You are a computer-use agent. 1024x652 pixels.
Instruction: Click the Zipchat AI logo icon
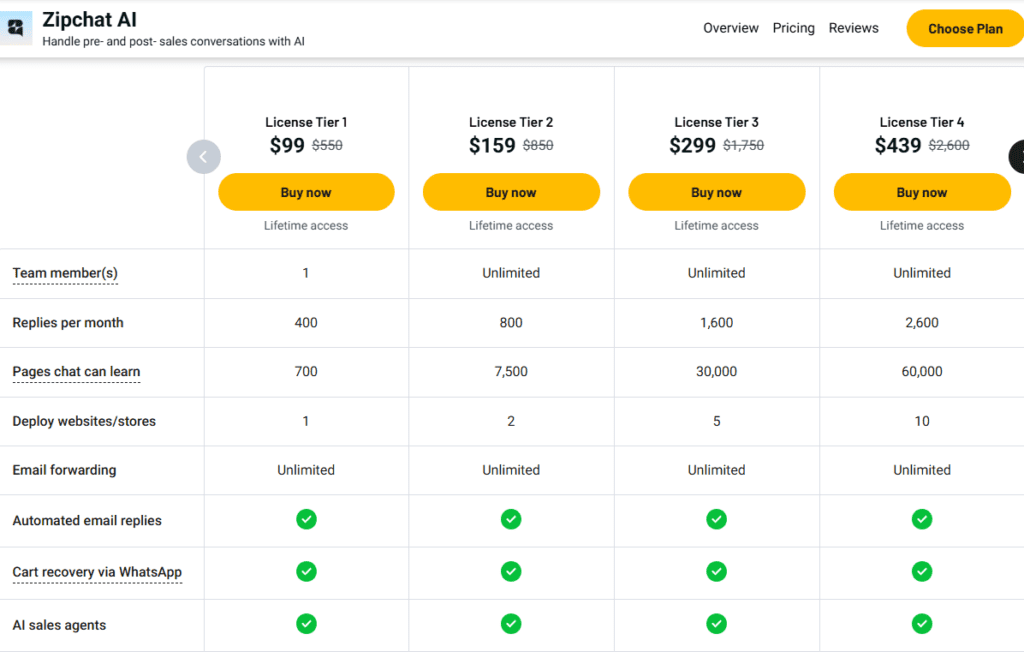tap(15, 27)
